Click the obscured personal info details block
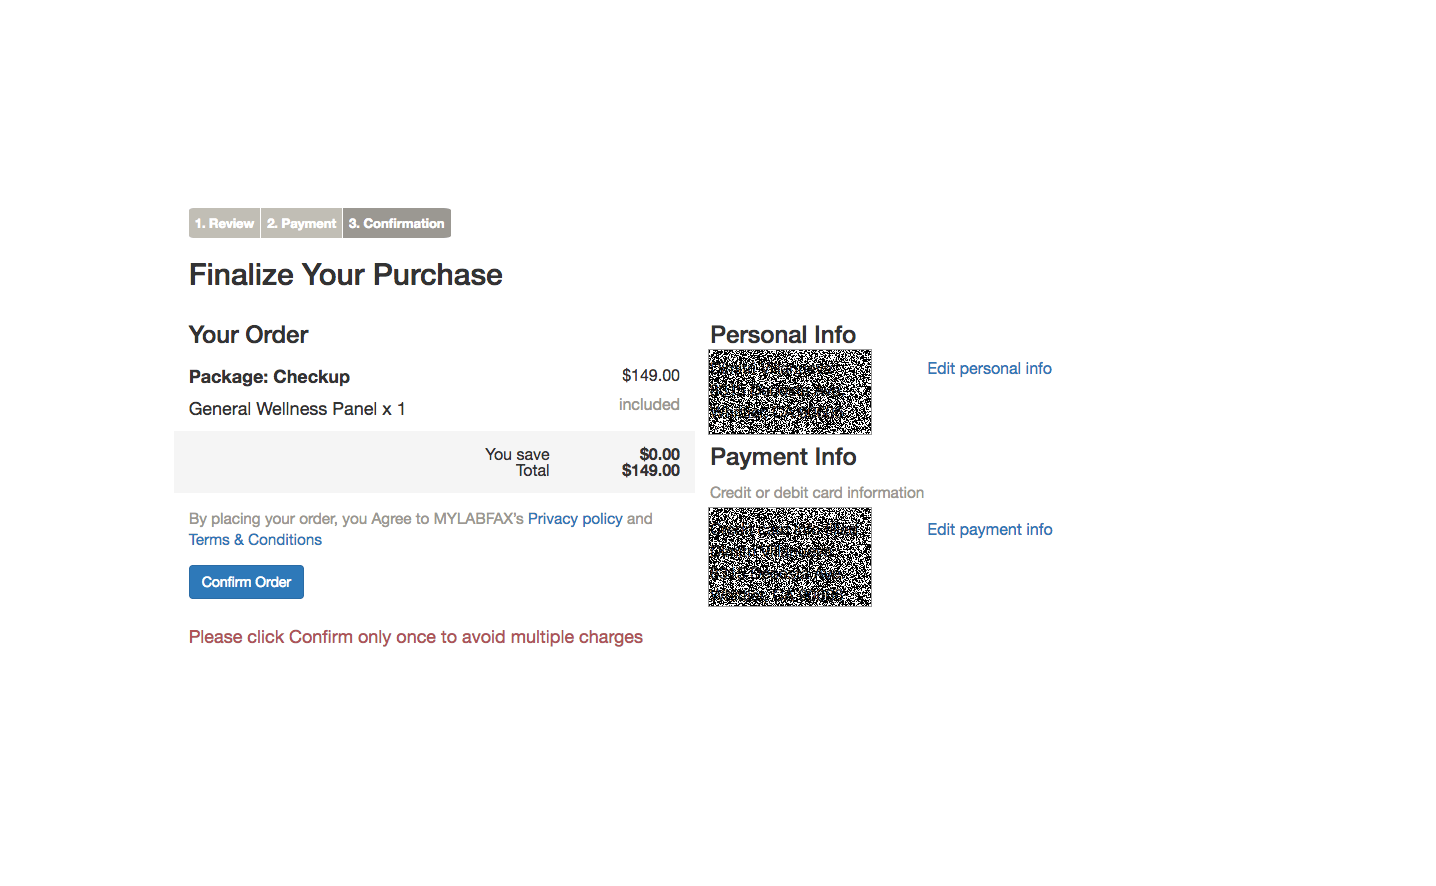The width and height of the screenshot is (1436, 886). (790, 392)
